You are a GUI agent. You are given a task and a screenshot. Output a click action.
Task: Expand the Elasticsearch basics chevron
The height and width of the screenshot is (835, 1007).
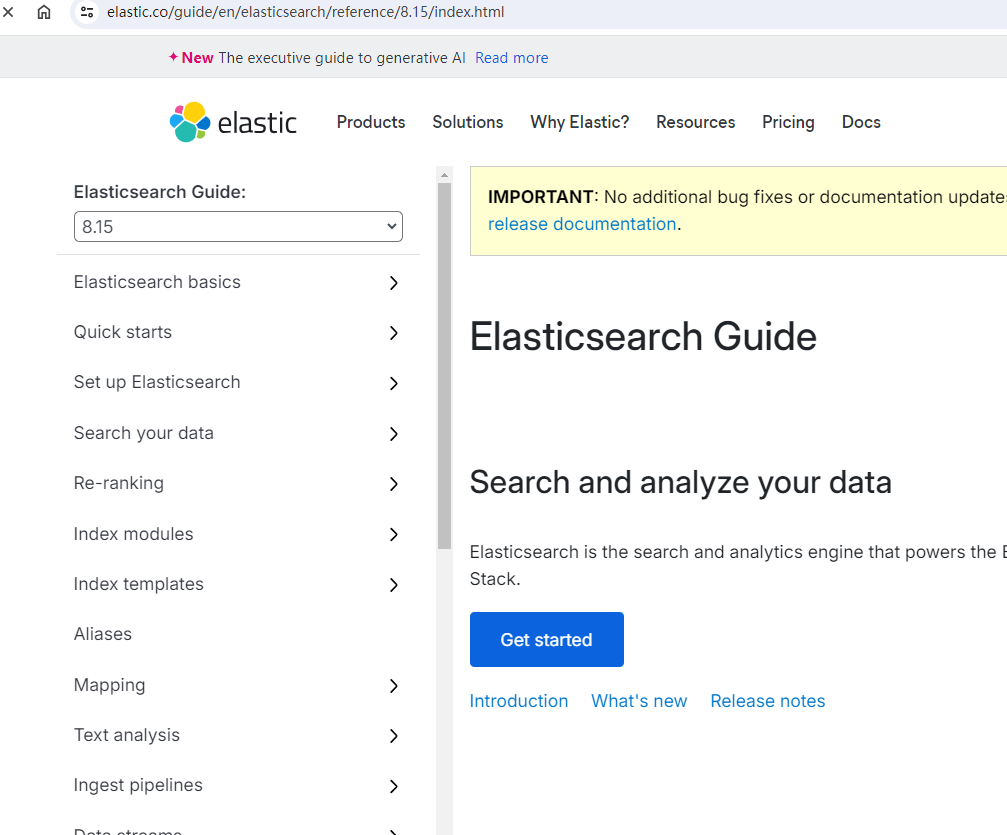click(394, 283)
